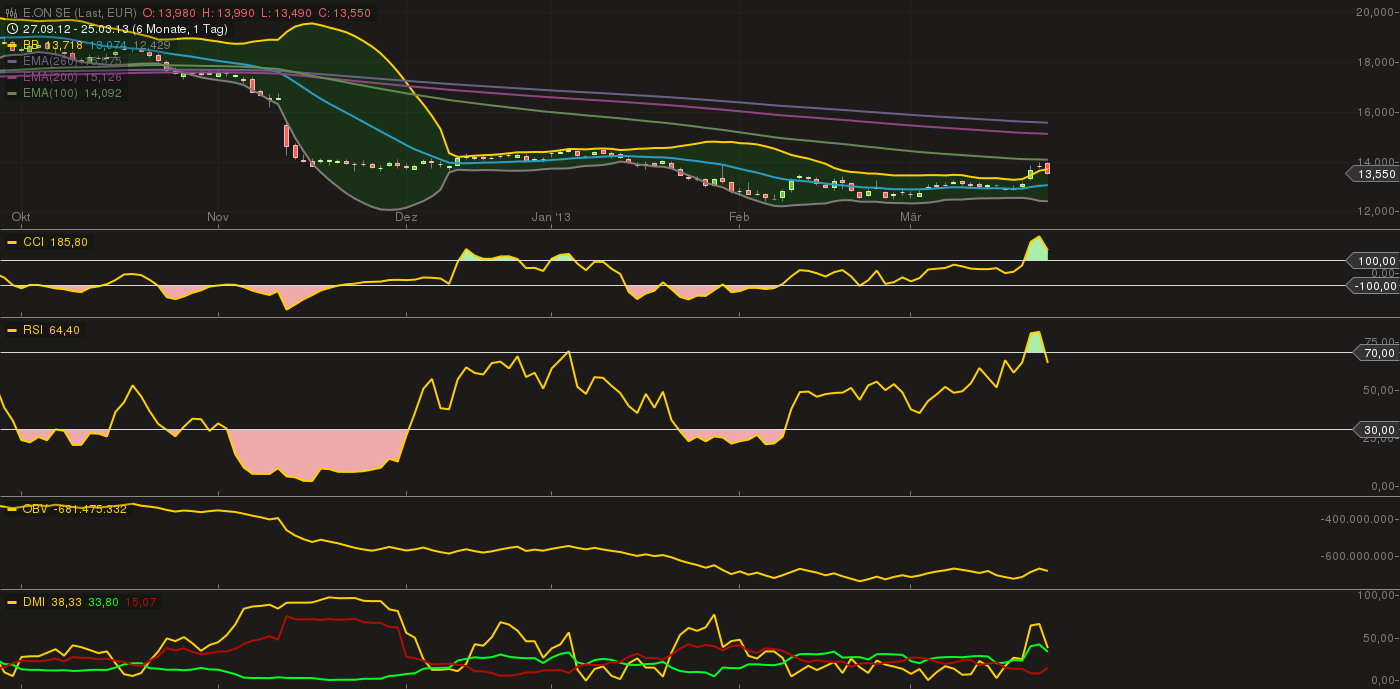1400x689 pixels.
Task: Click the EMA(200) 15,126 label
Action: (x=72, y=77)
